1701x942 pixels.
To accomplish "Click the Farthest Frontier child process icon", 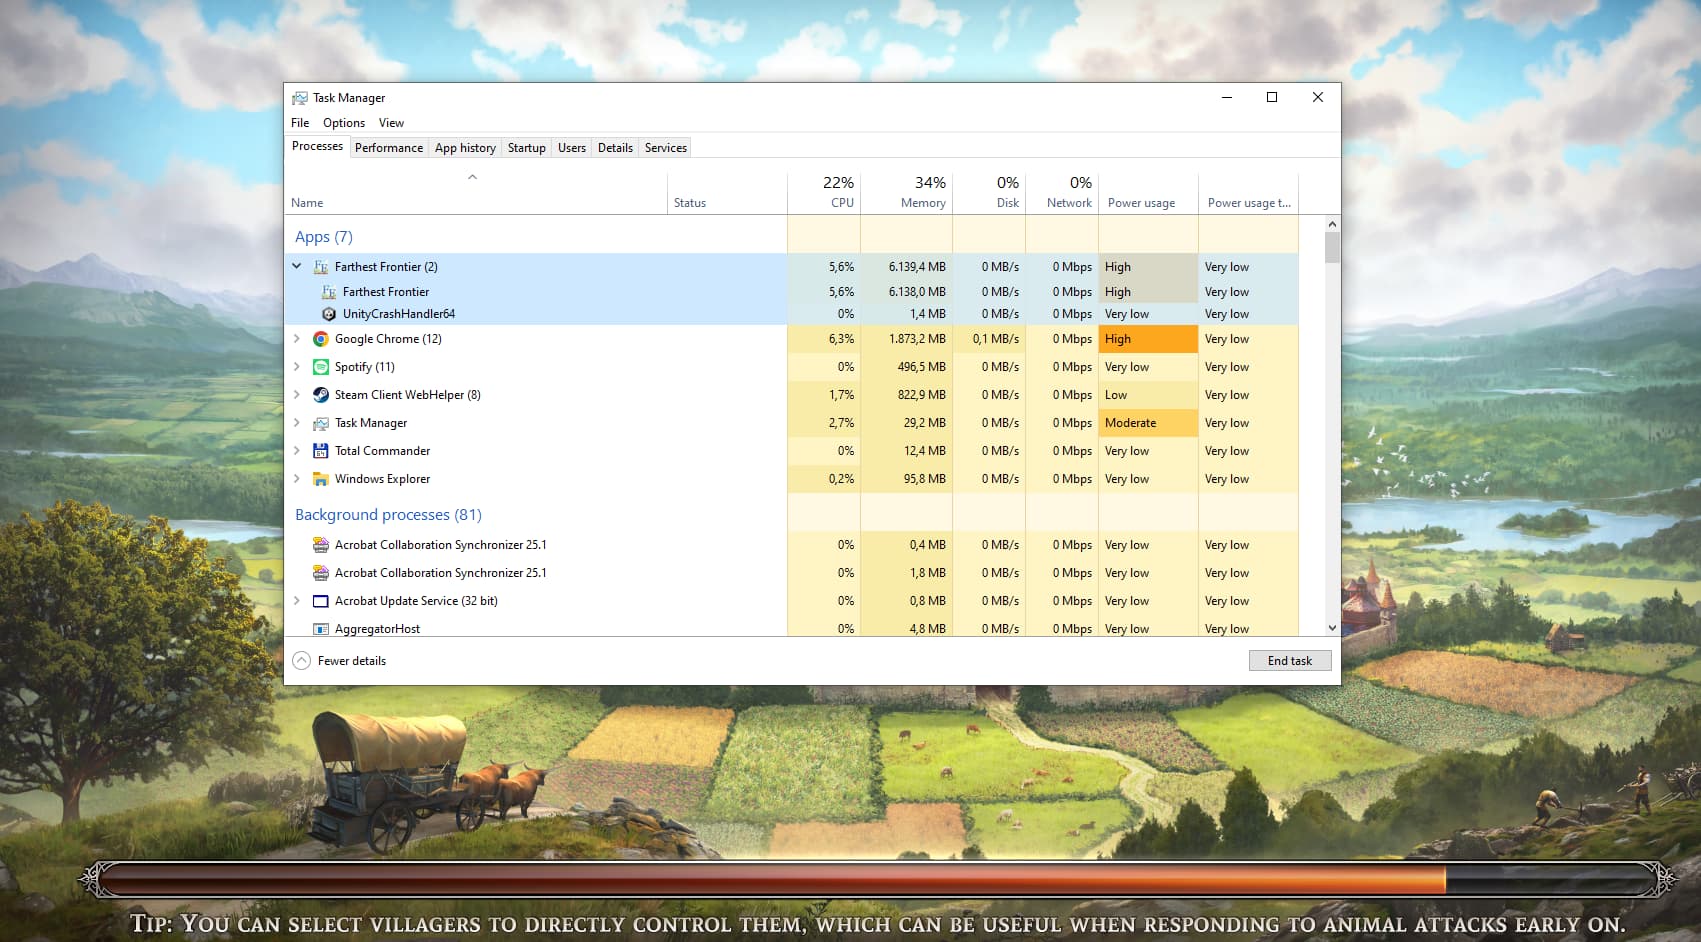I will 329,292.
